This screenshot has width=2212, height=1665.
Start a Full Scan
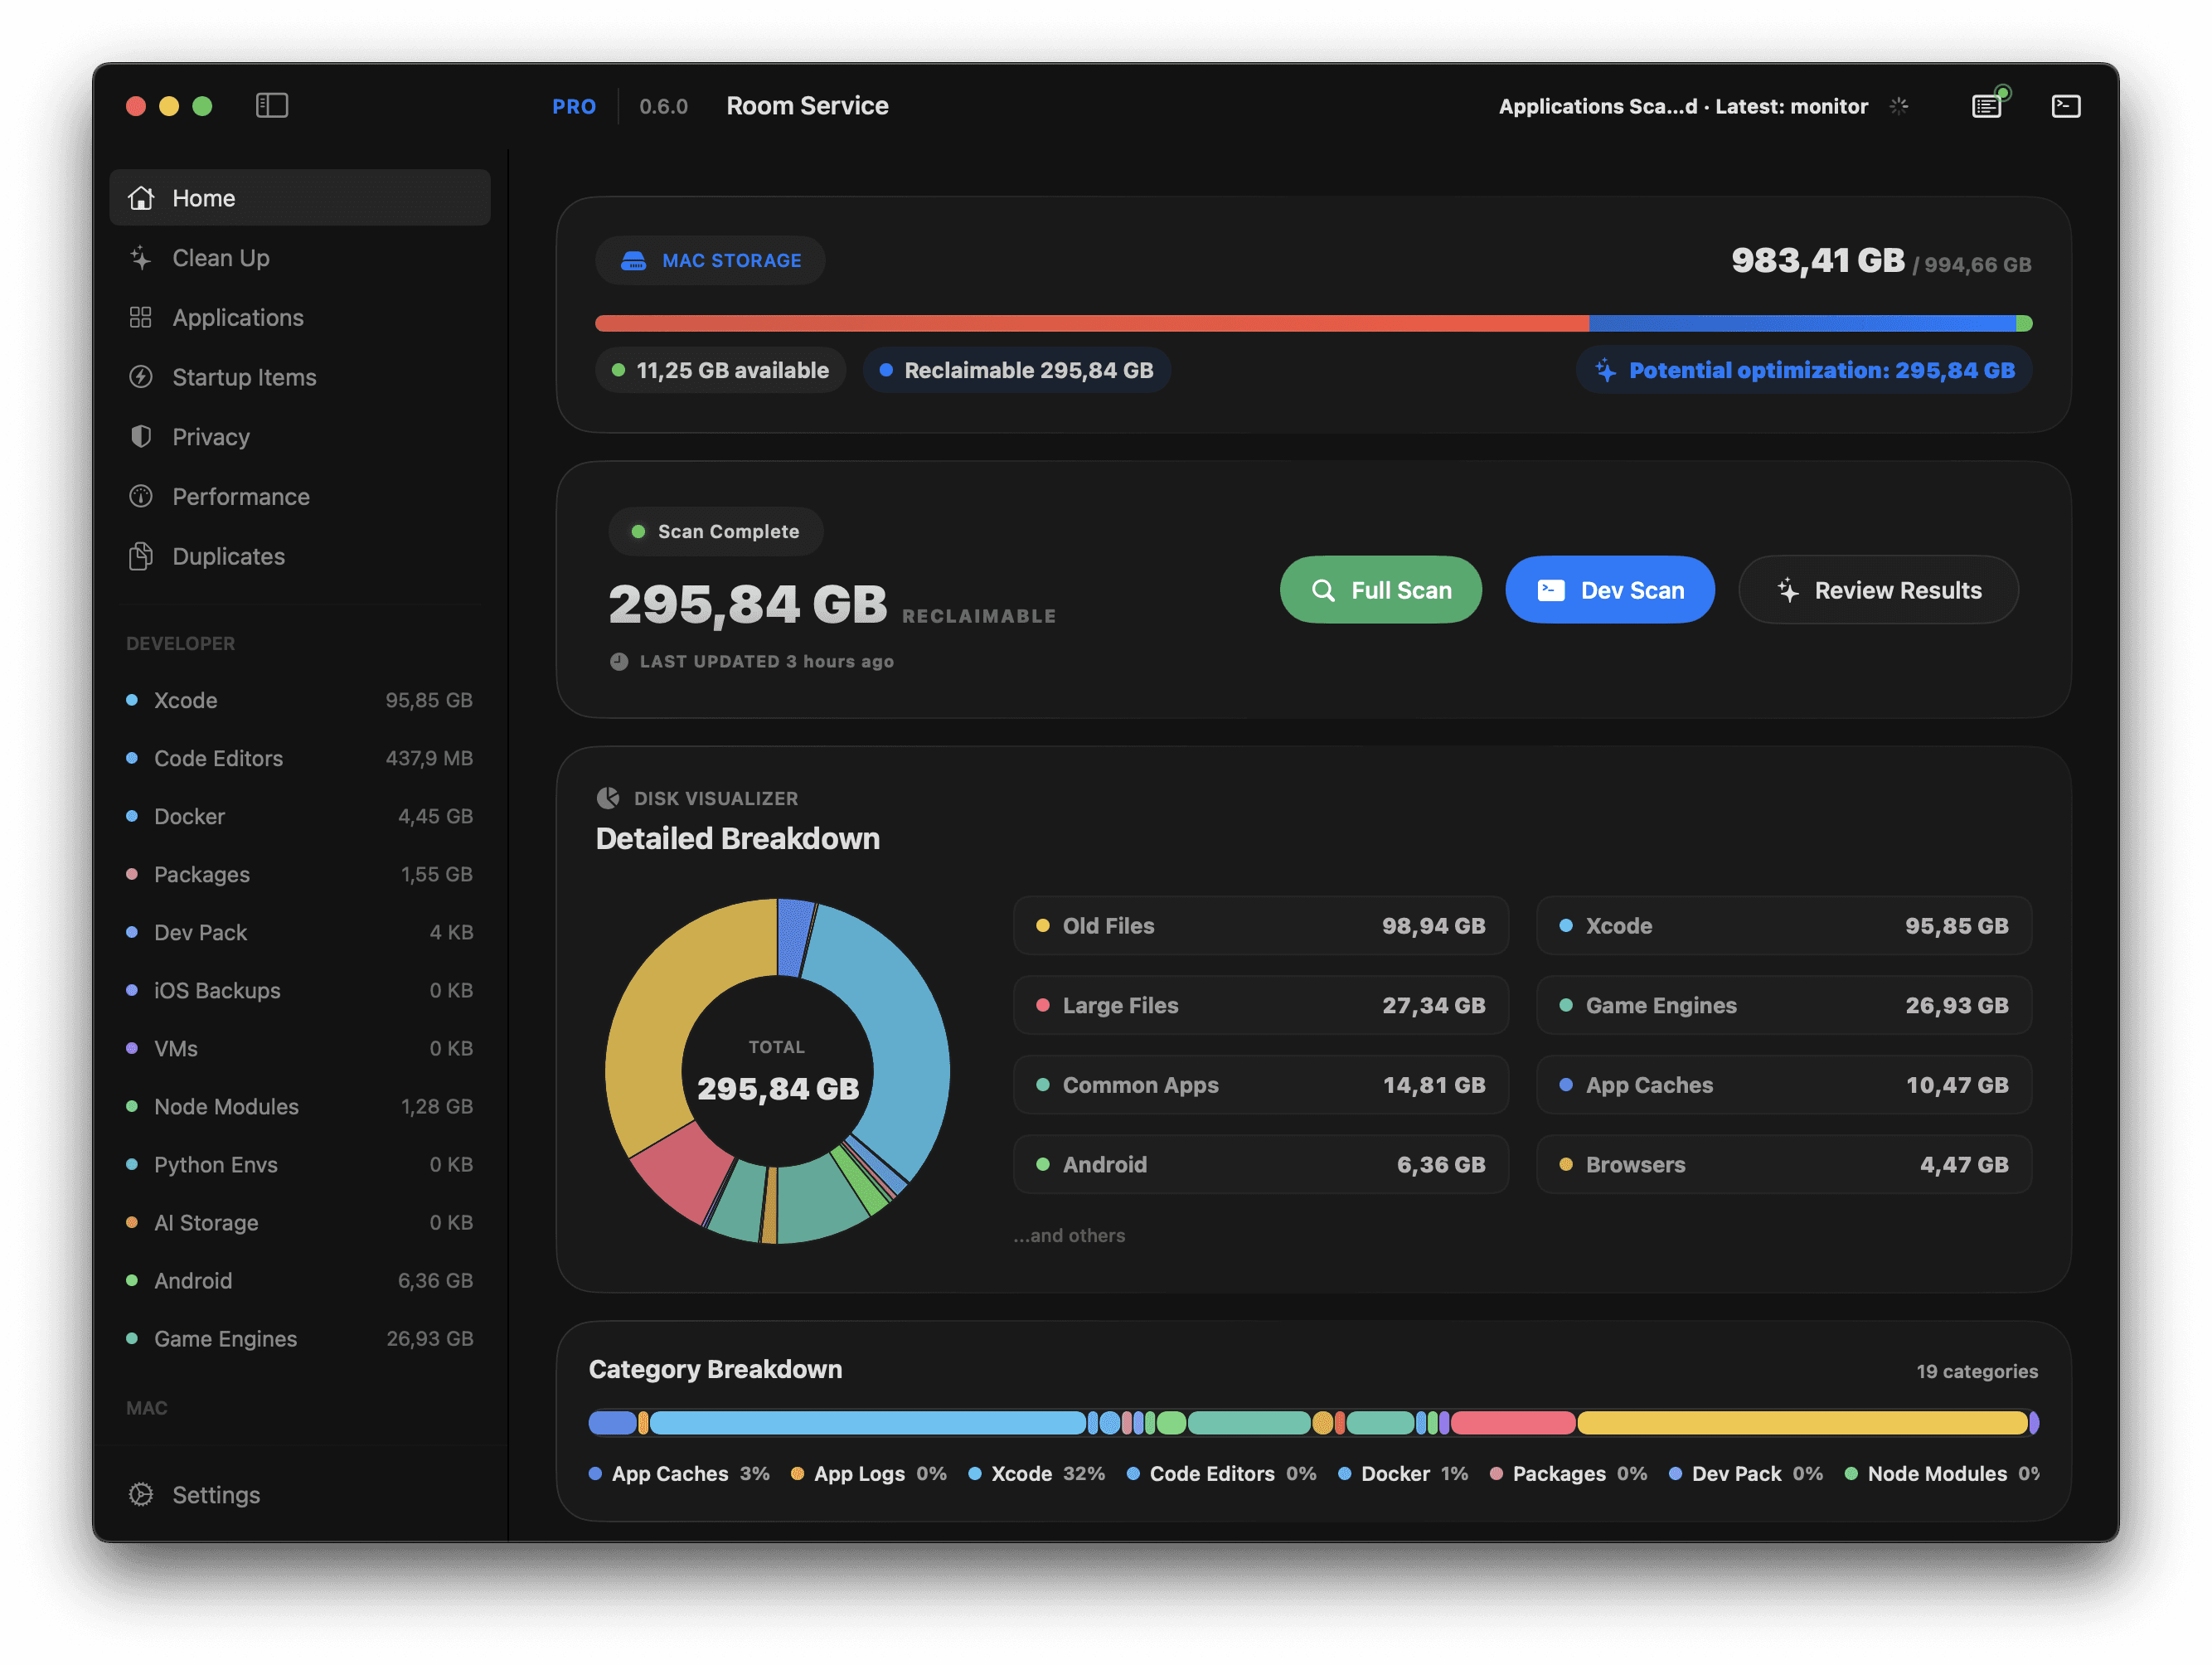coord(1380,590)
